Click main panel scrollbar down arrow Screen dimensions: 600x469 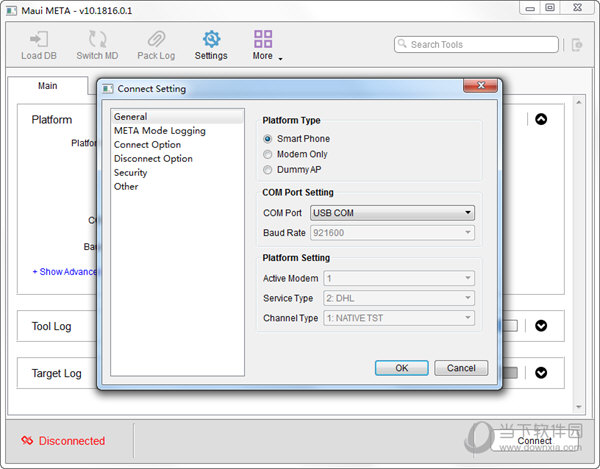pos(579,407)
